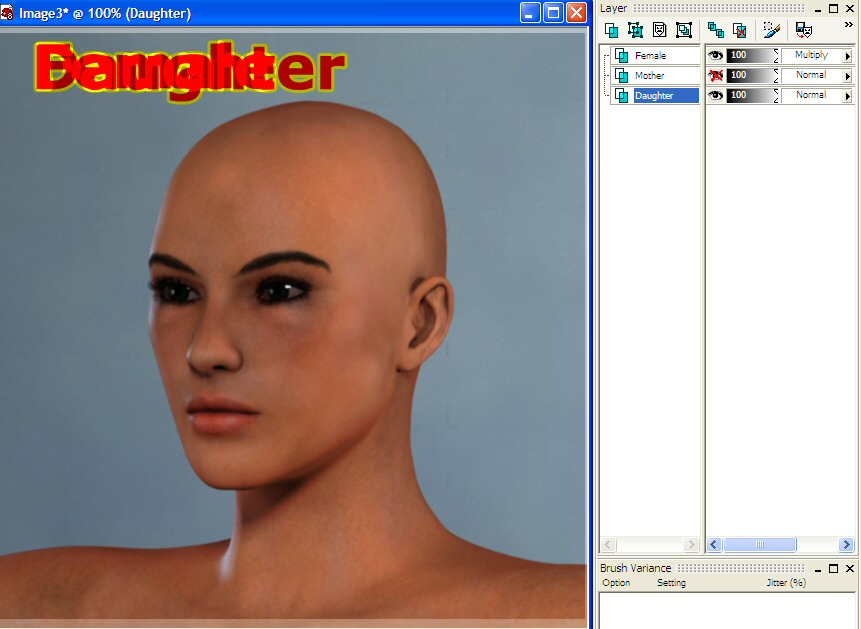Maximize the Image3 document window

click(x=554, y=13)
